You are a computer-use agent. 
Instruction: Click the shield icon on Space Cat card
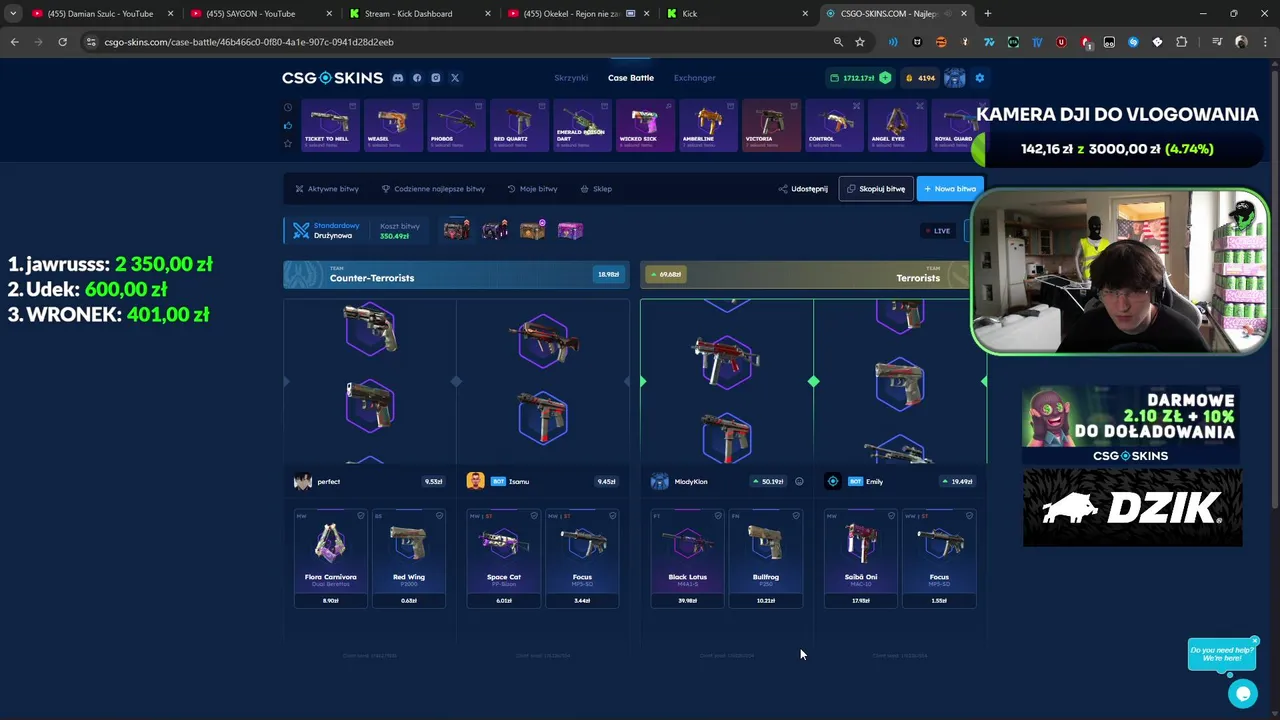(534, 516)
